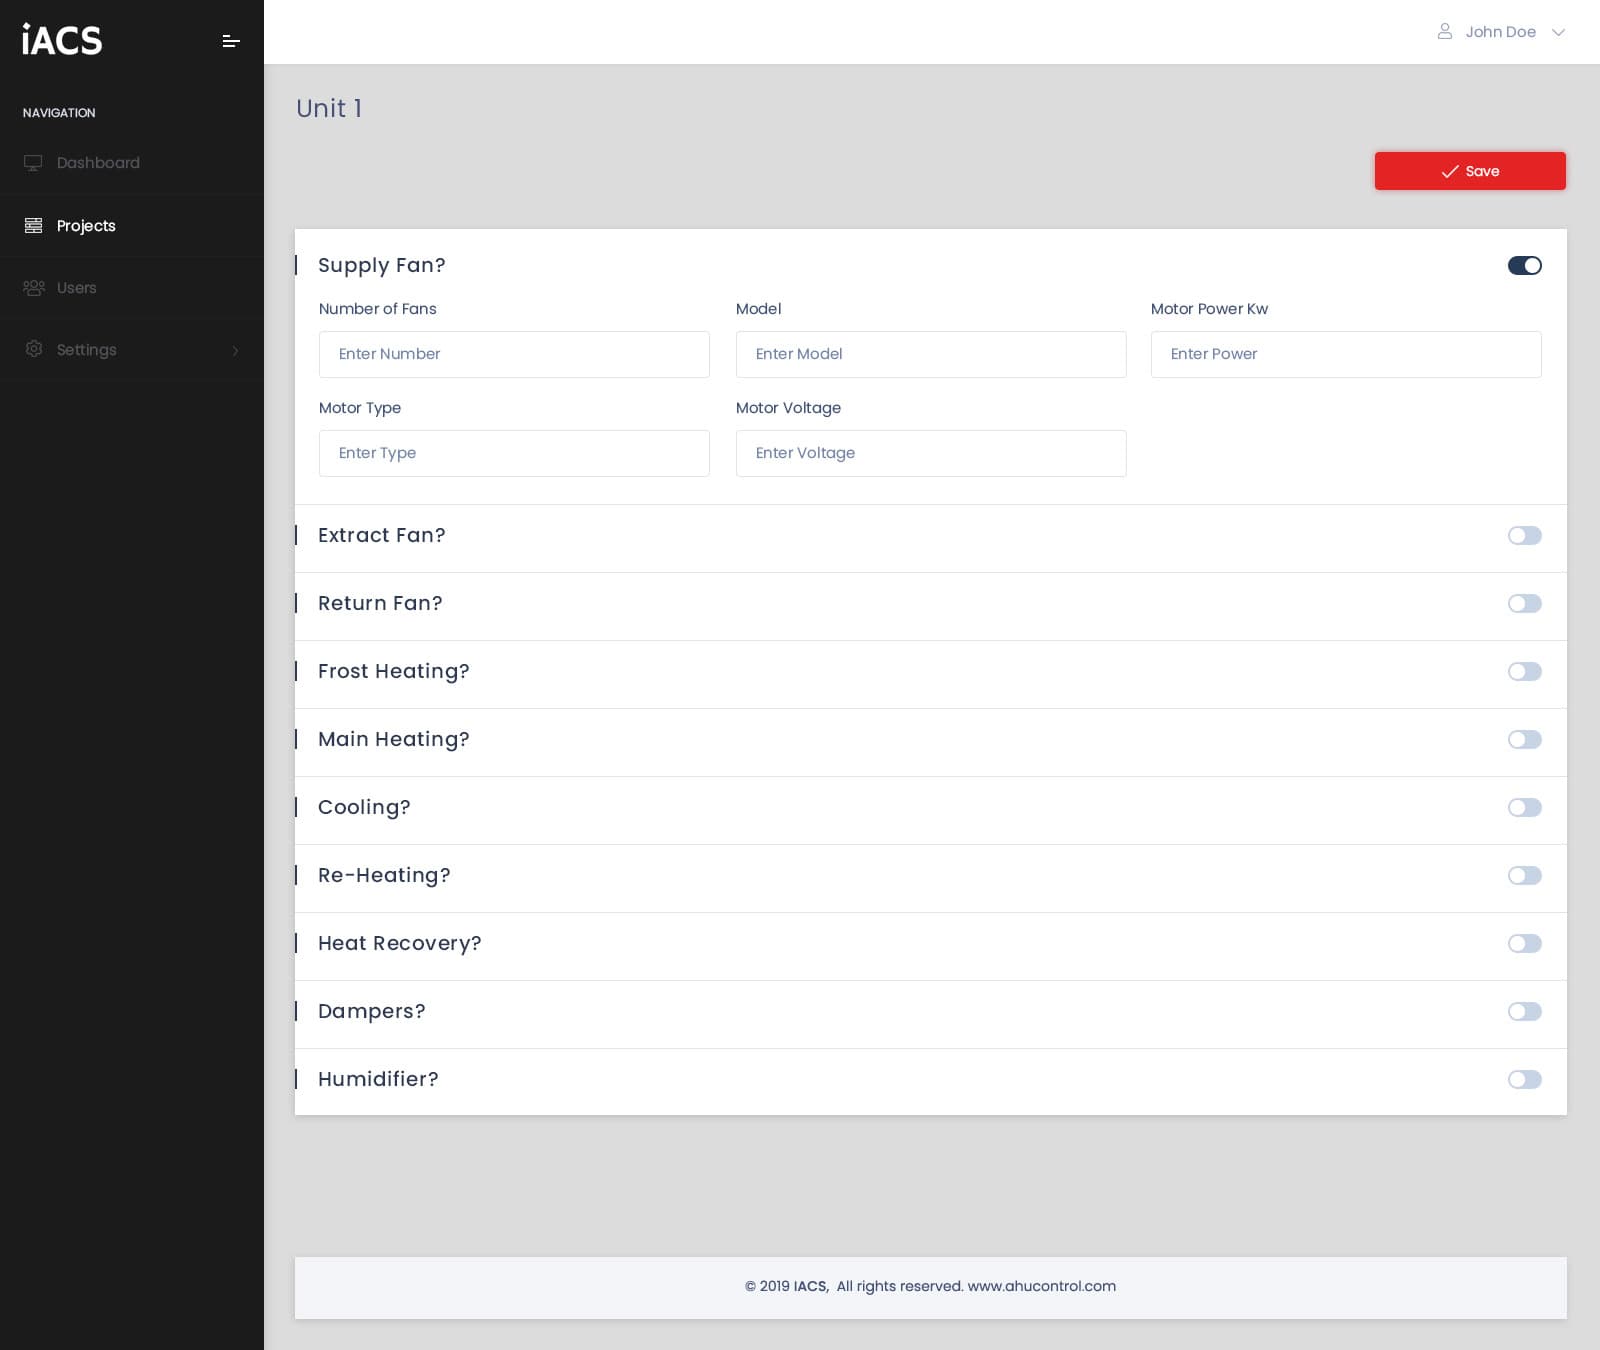Viewport: 1600px width, 1350px height.
Task: Click the Frost Heating? heading
Action: click(394, 671)
